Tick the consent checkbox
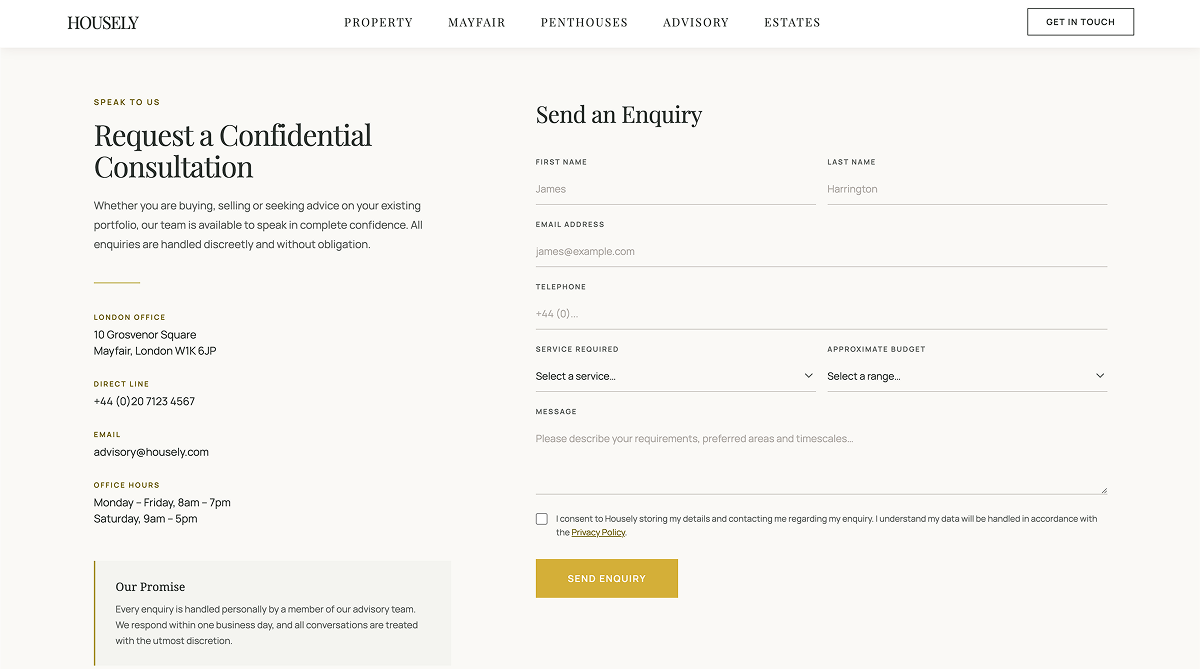Screen dimensions: 1200x669 [x=542, y=519]
